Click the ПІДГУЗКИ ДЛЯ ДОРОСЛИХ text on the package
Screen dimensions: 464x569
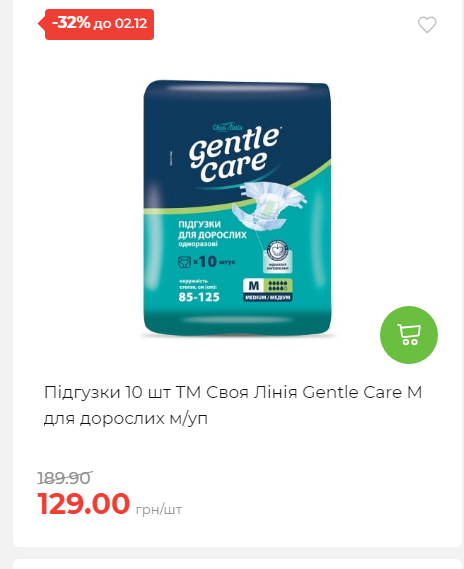(x=212, y=230)
